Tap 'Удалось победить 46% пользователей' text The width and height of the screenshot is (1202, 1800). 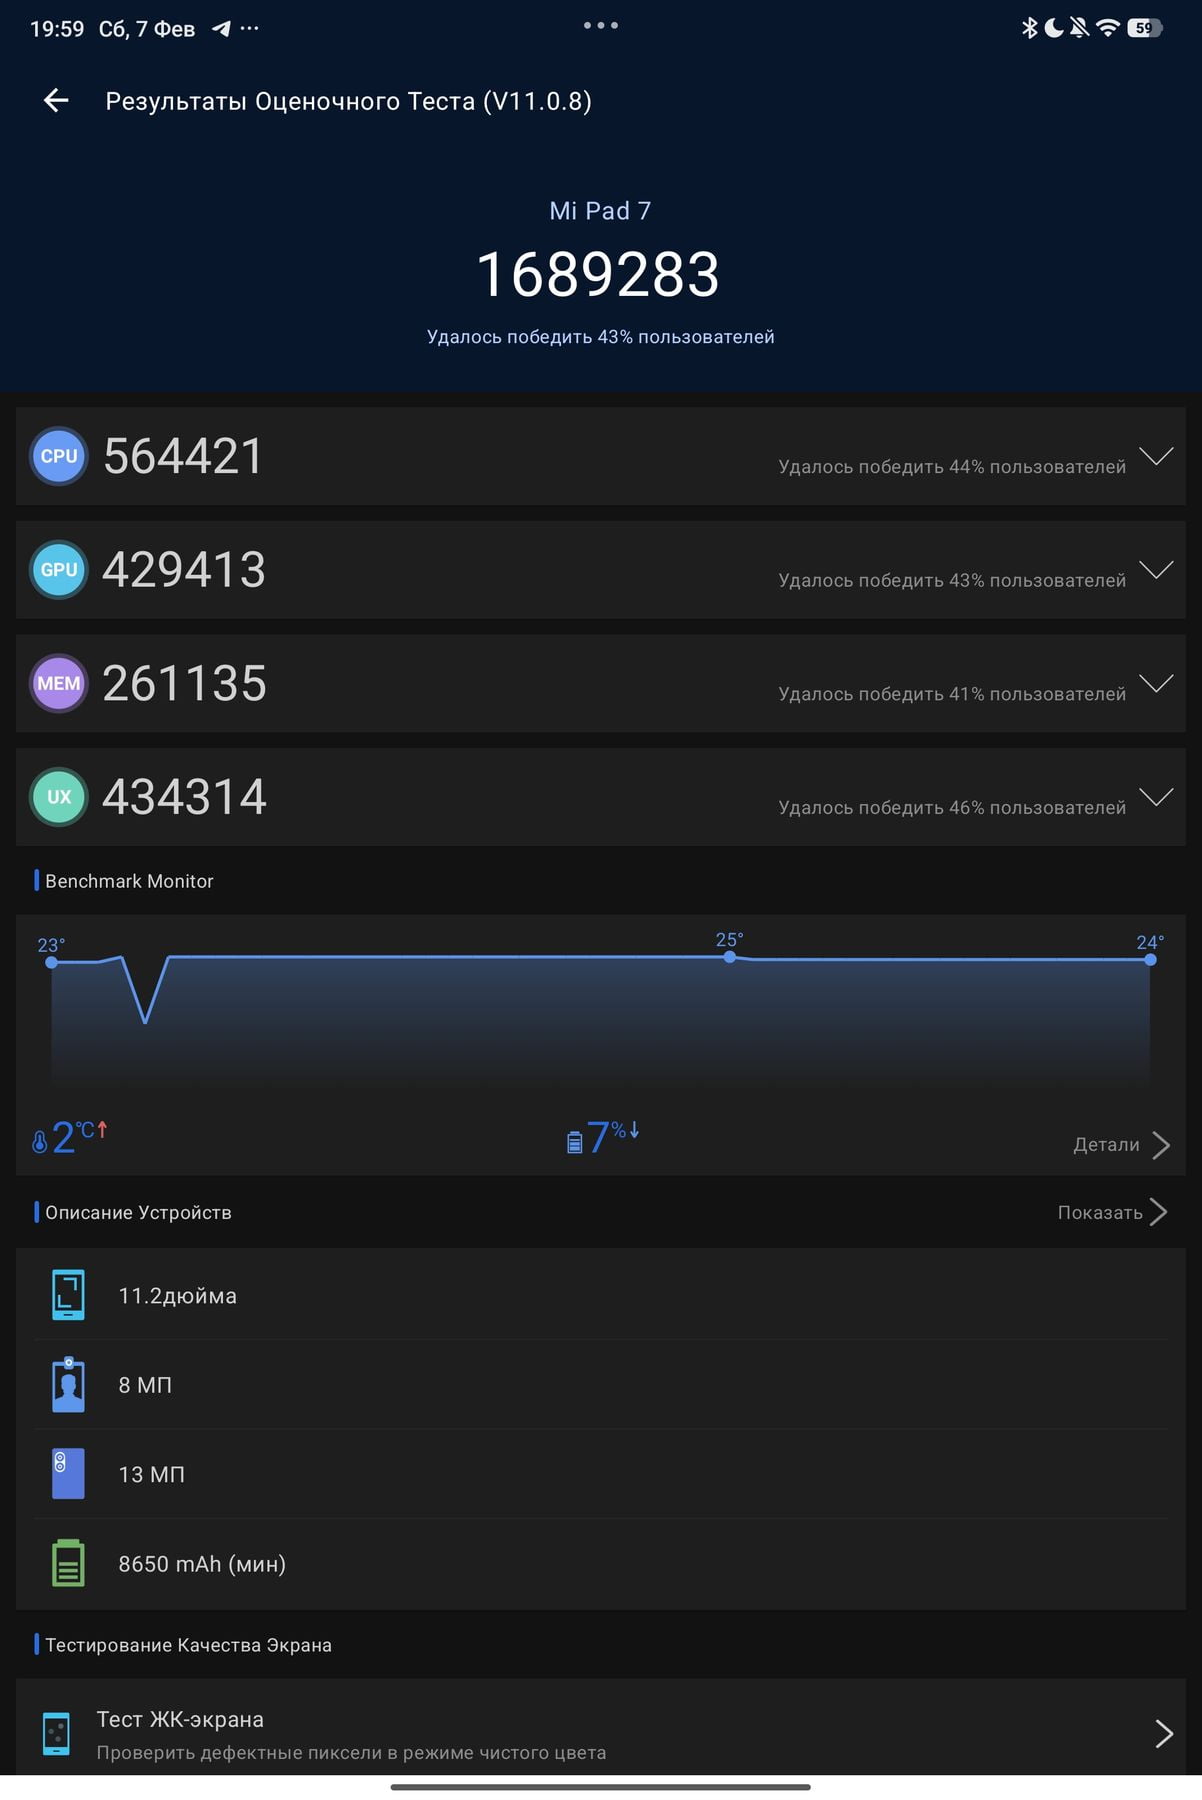coord(952,808)
